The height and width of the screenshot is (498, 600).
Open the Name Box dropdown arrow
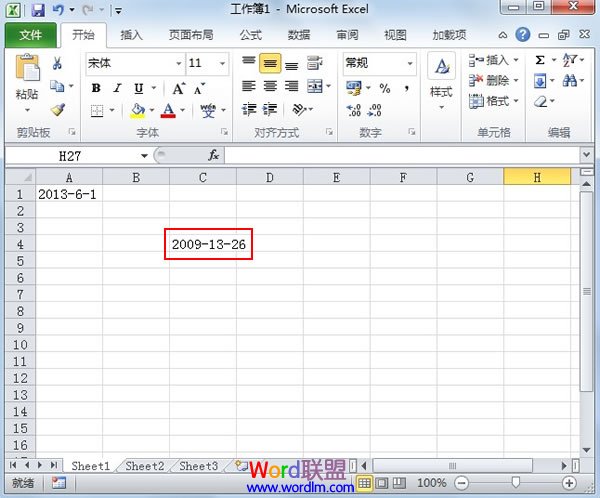pyautogui.click(x=144, y=156)
